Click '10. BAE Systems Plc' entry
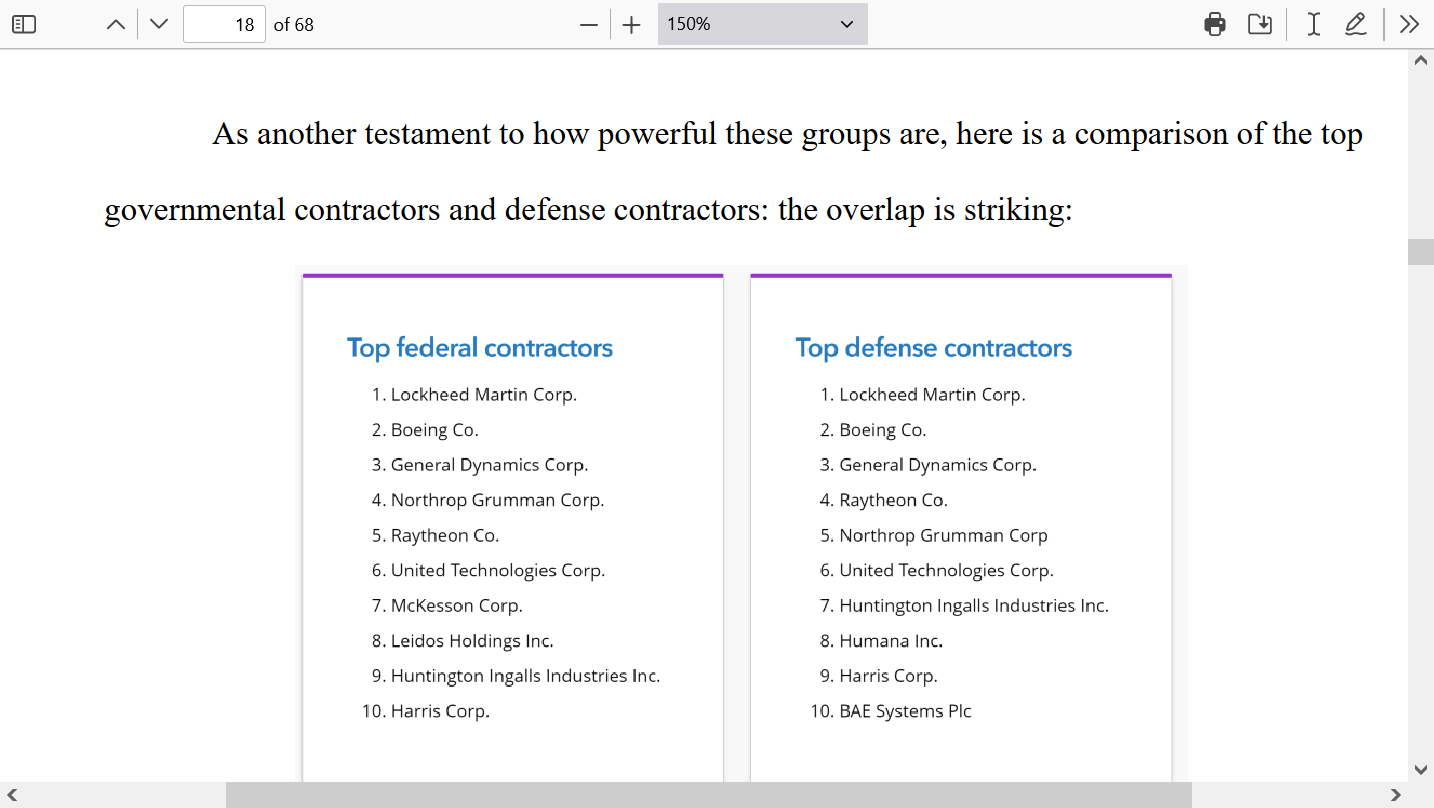 pyautogui.click(x=891, y=711)
